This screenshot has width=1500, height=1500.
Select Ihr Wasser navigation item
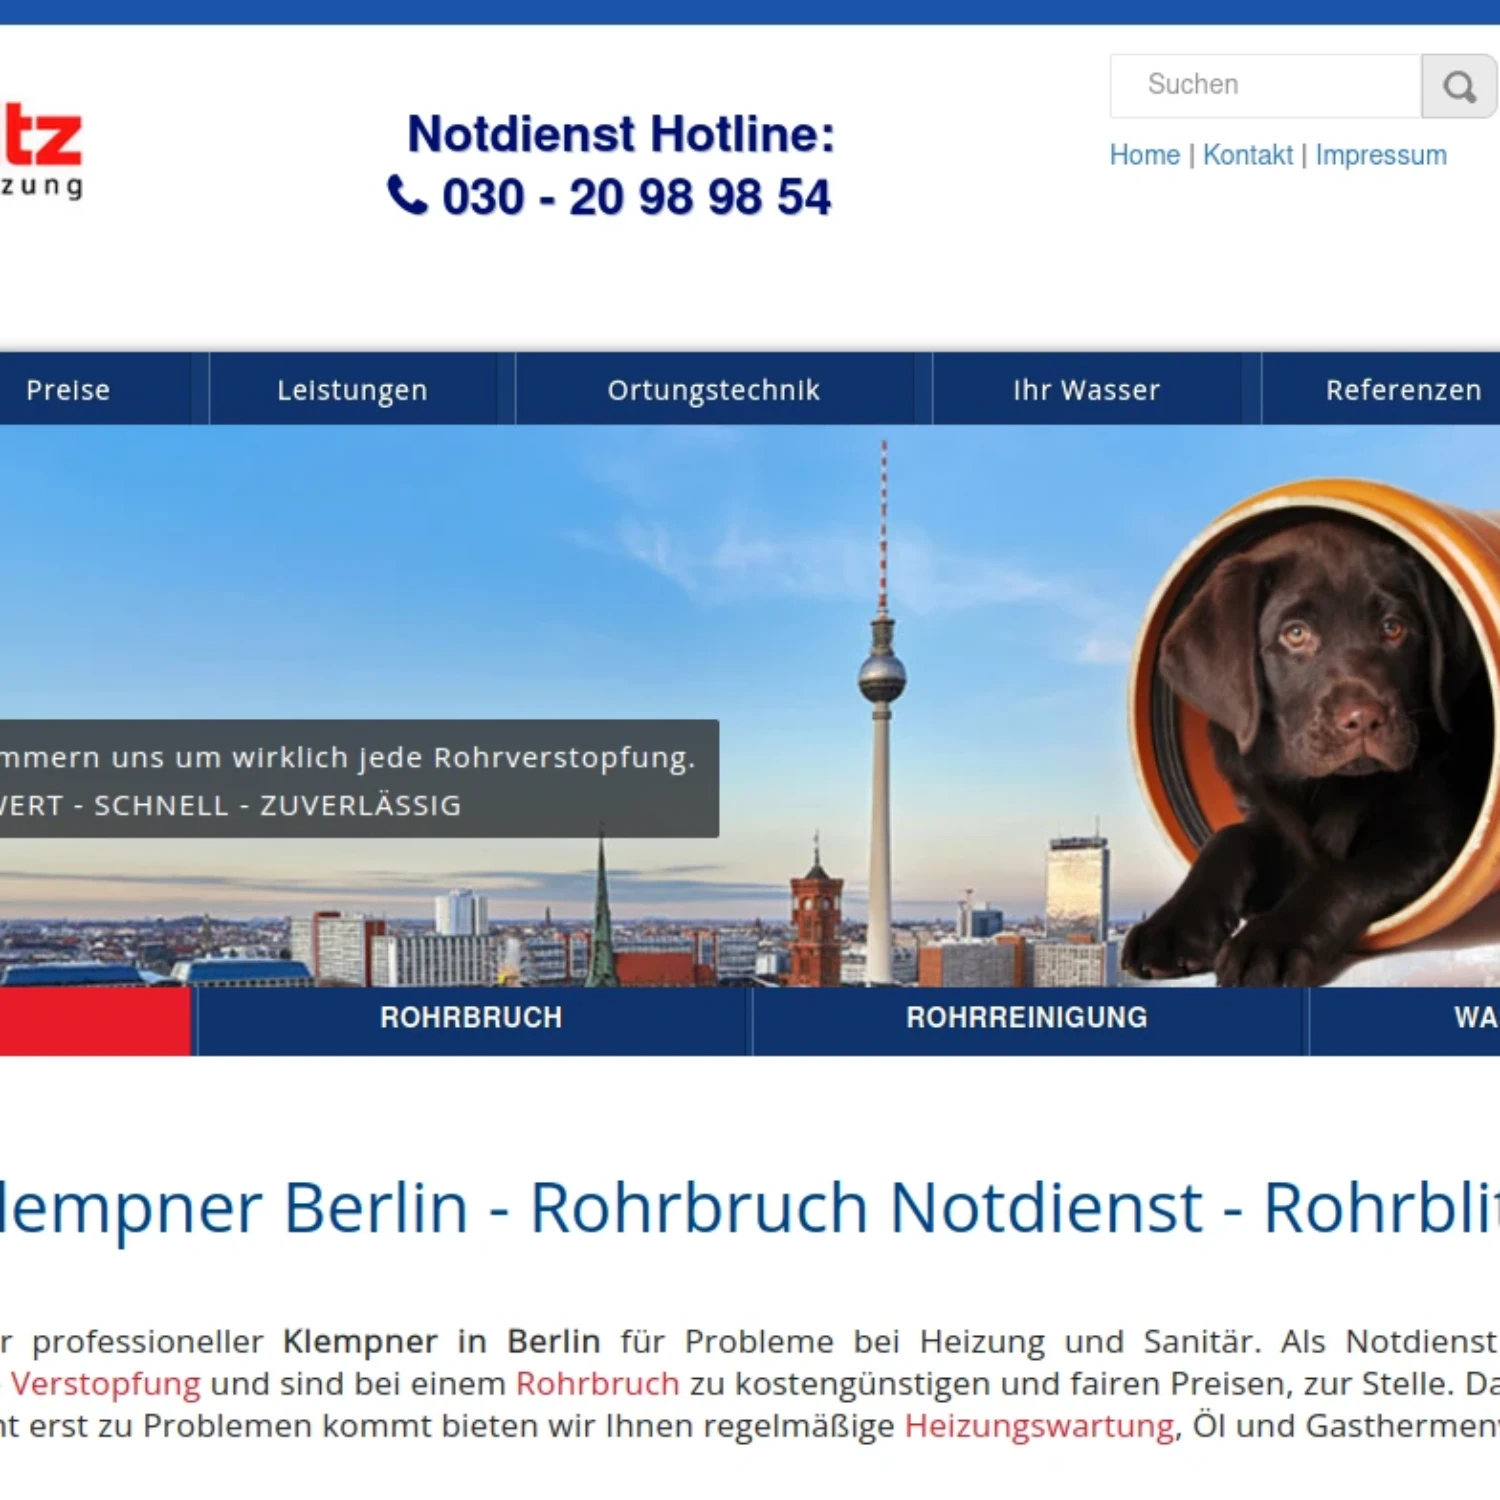(x=1087, y=389)
